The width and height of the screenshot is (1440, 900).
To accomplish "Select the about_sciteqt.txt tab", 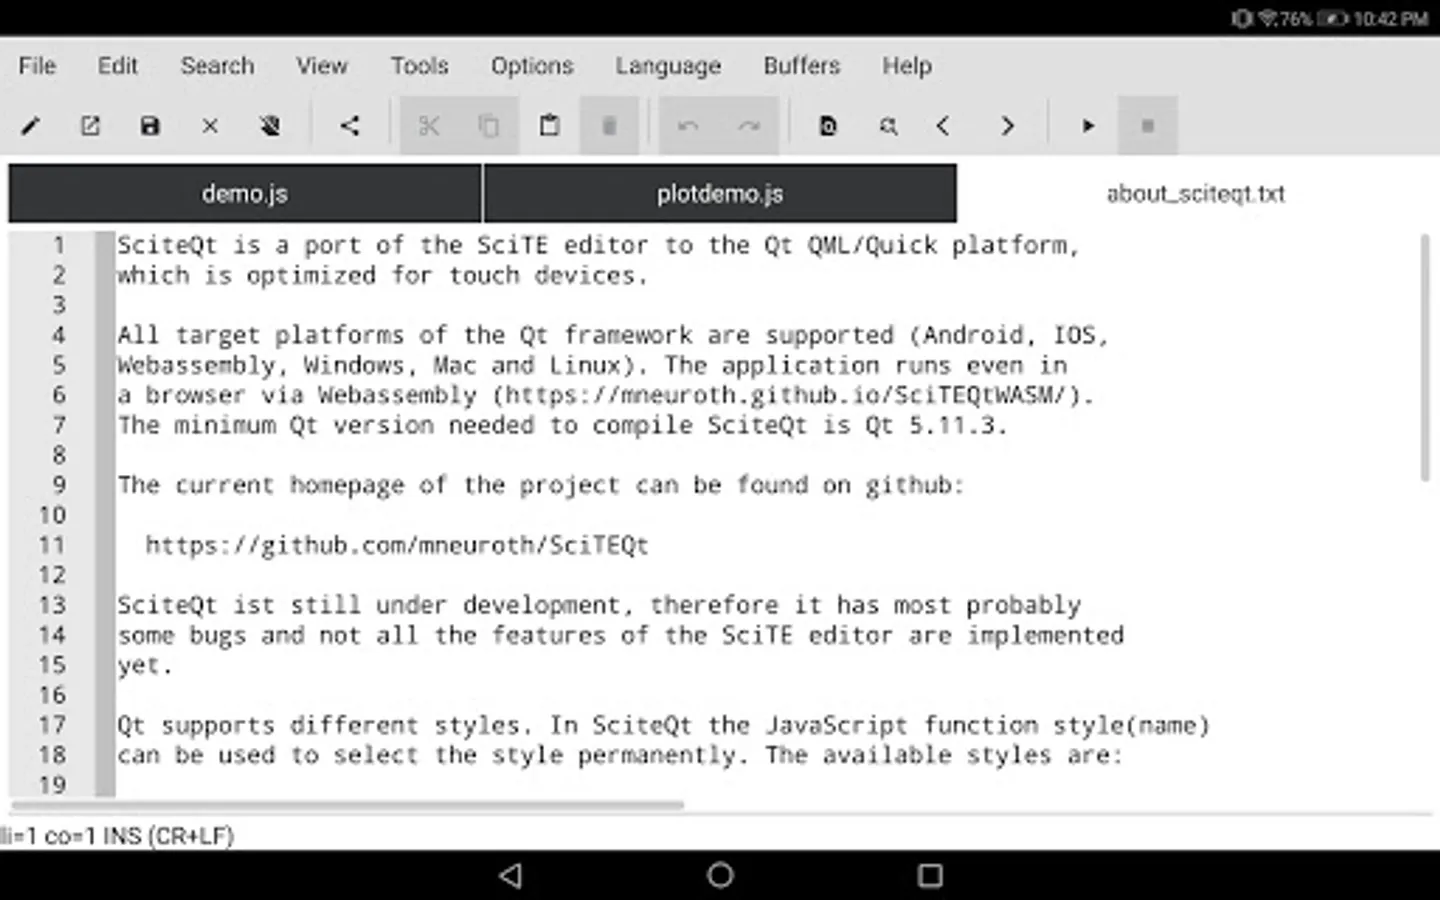I will pyautogui.click(x=1195, y=194).
